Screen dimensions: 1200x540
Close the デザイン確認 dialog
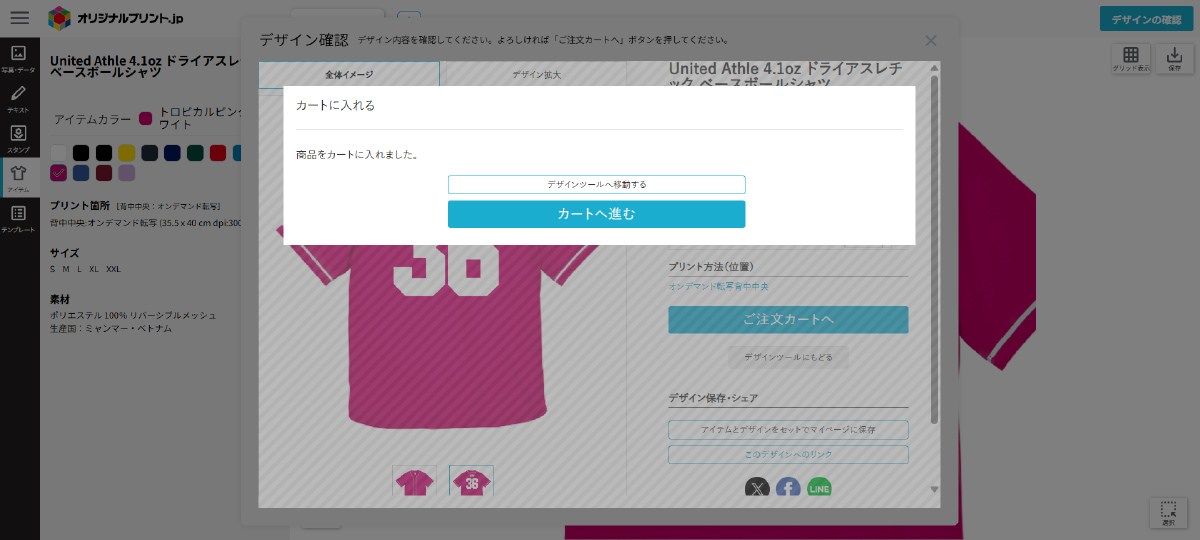pos(930,41)
